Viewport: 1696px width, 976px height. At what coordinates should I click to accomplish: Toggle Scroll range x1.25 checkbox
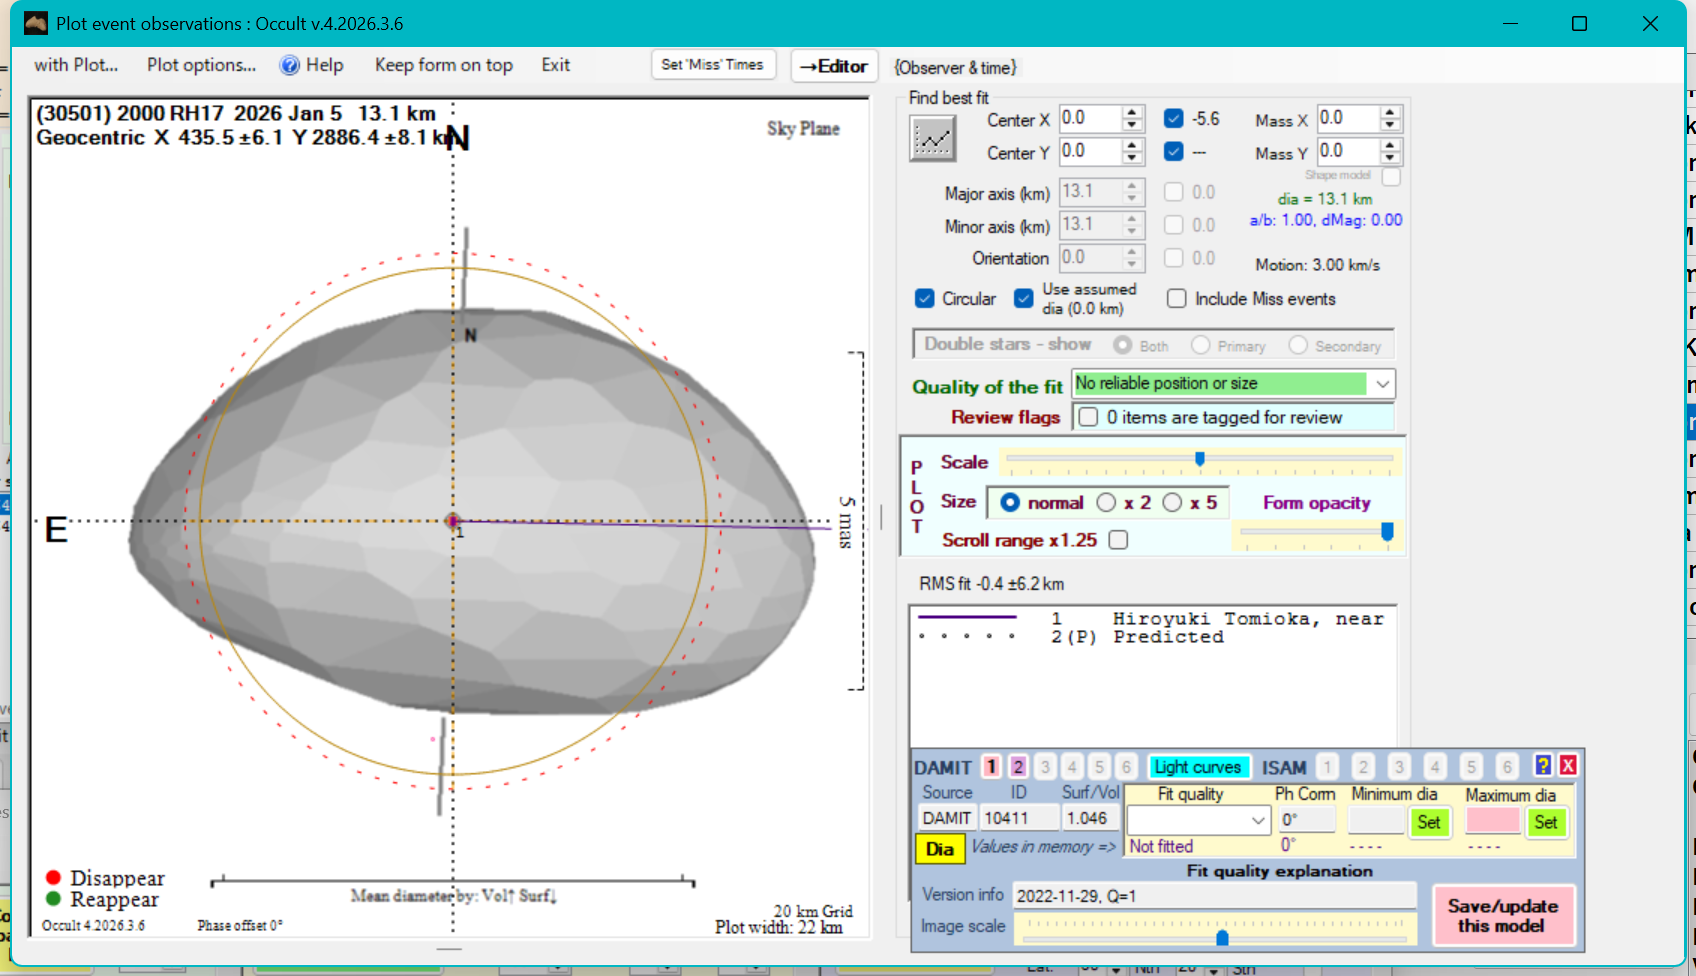pyautogui.click(x=1118, y=540)
